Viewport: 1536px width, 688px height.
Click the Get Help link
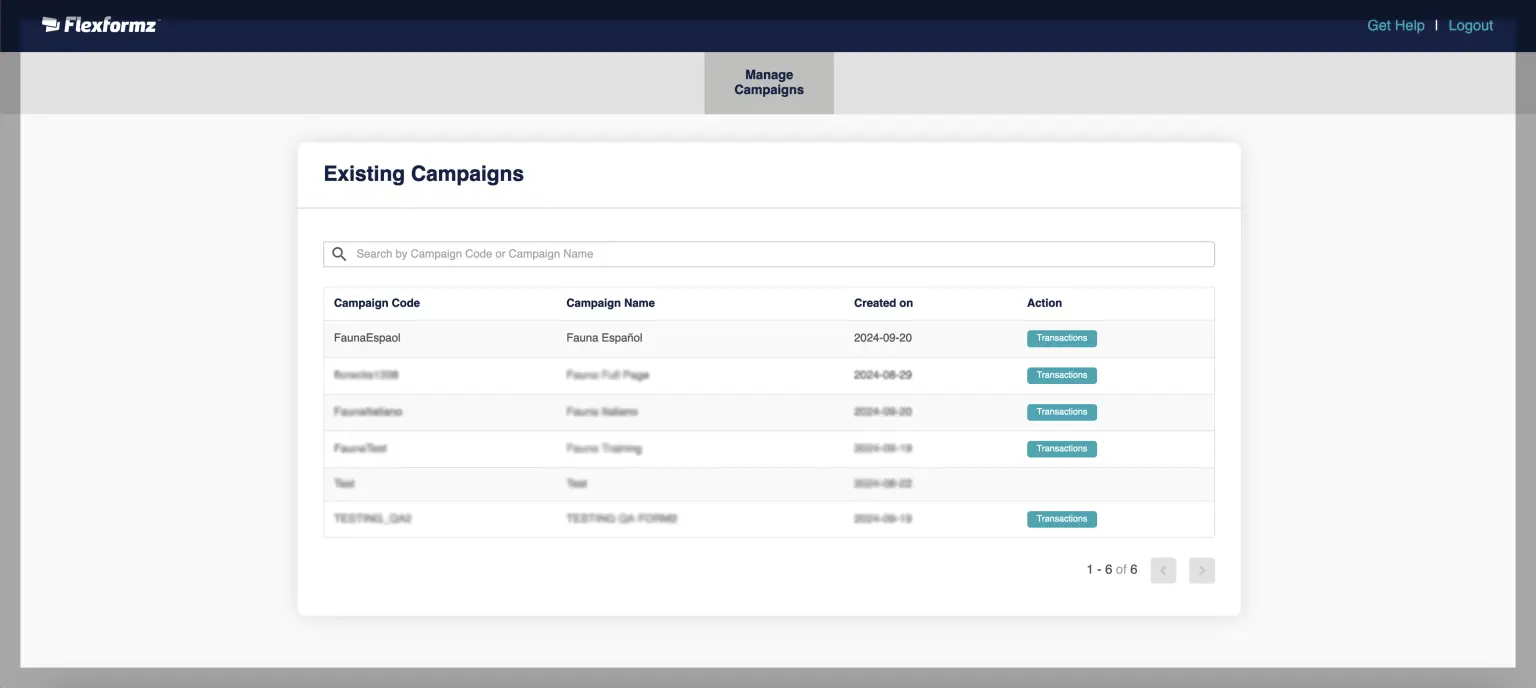pyautogui.click(x=1395, y=26)
